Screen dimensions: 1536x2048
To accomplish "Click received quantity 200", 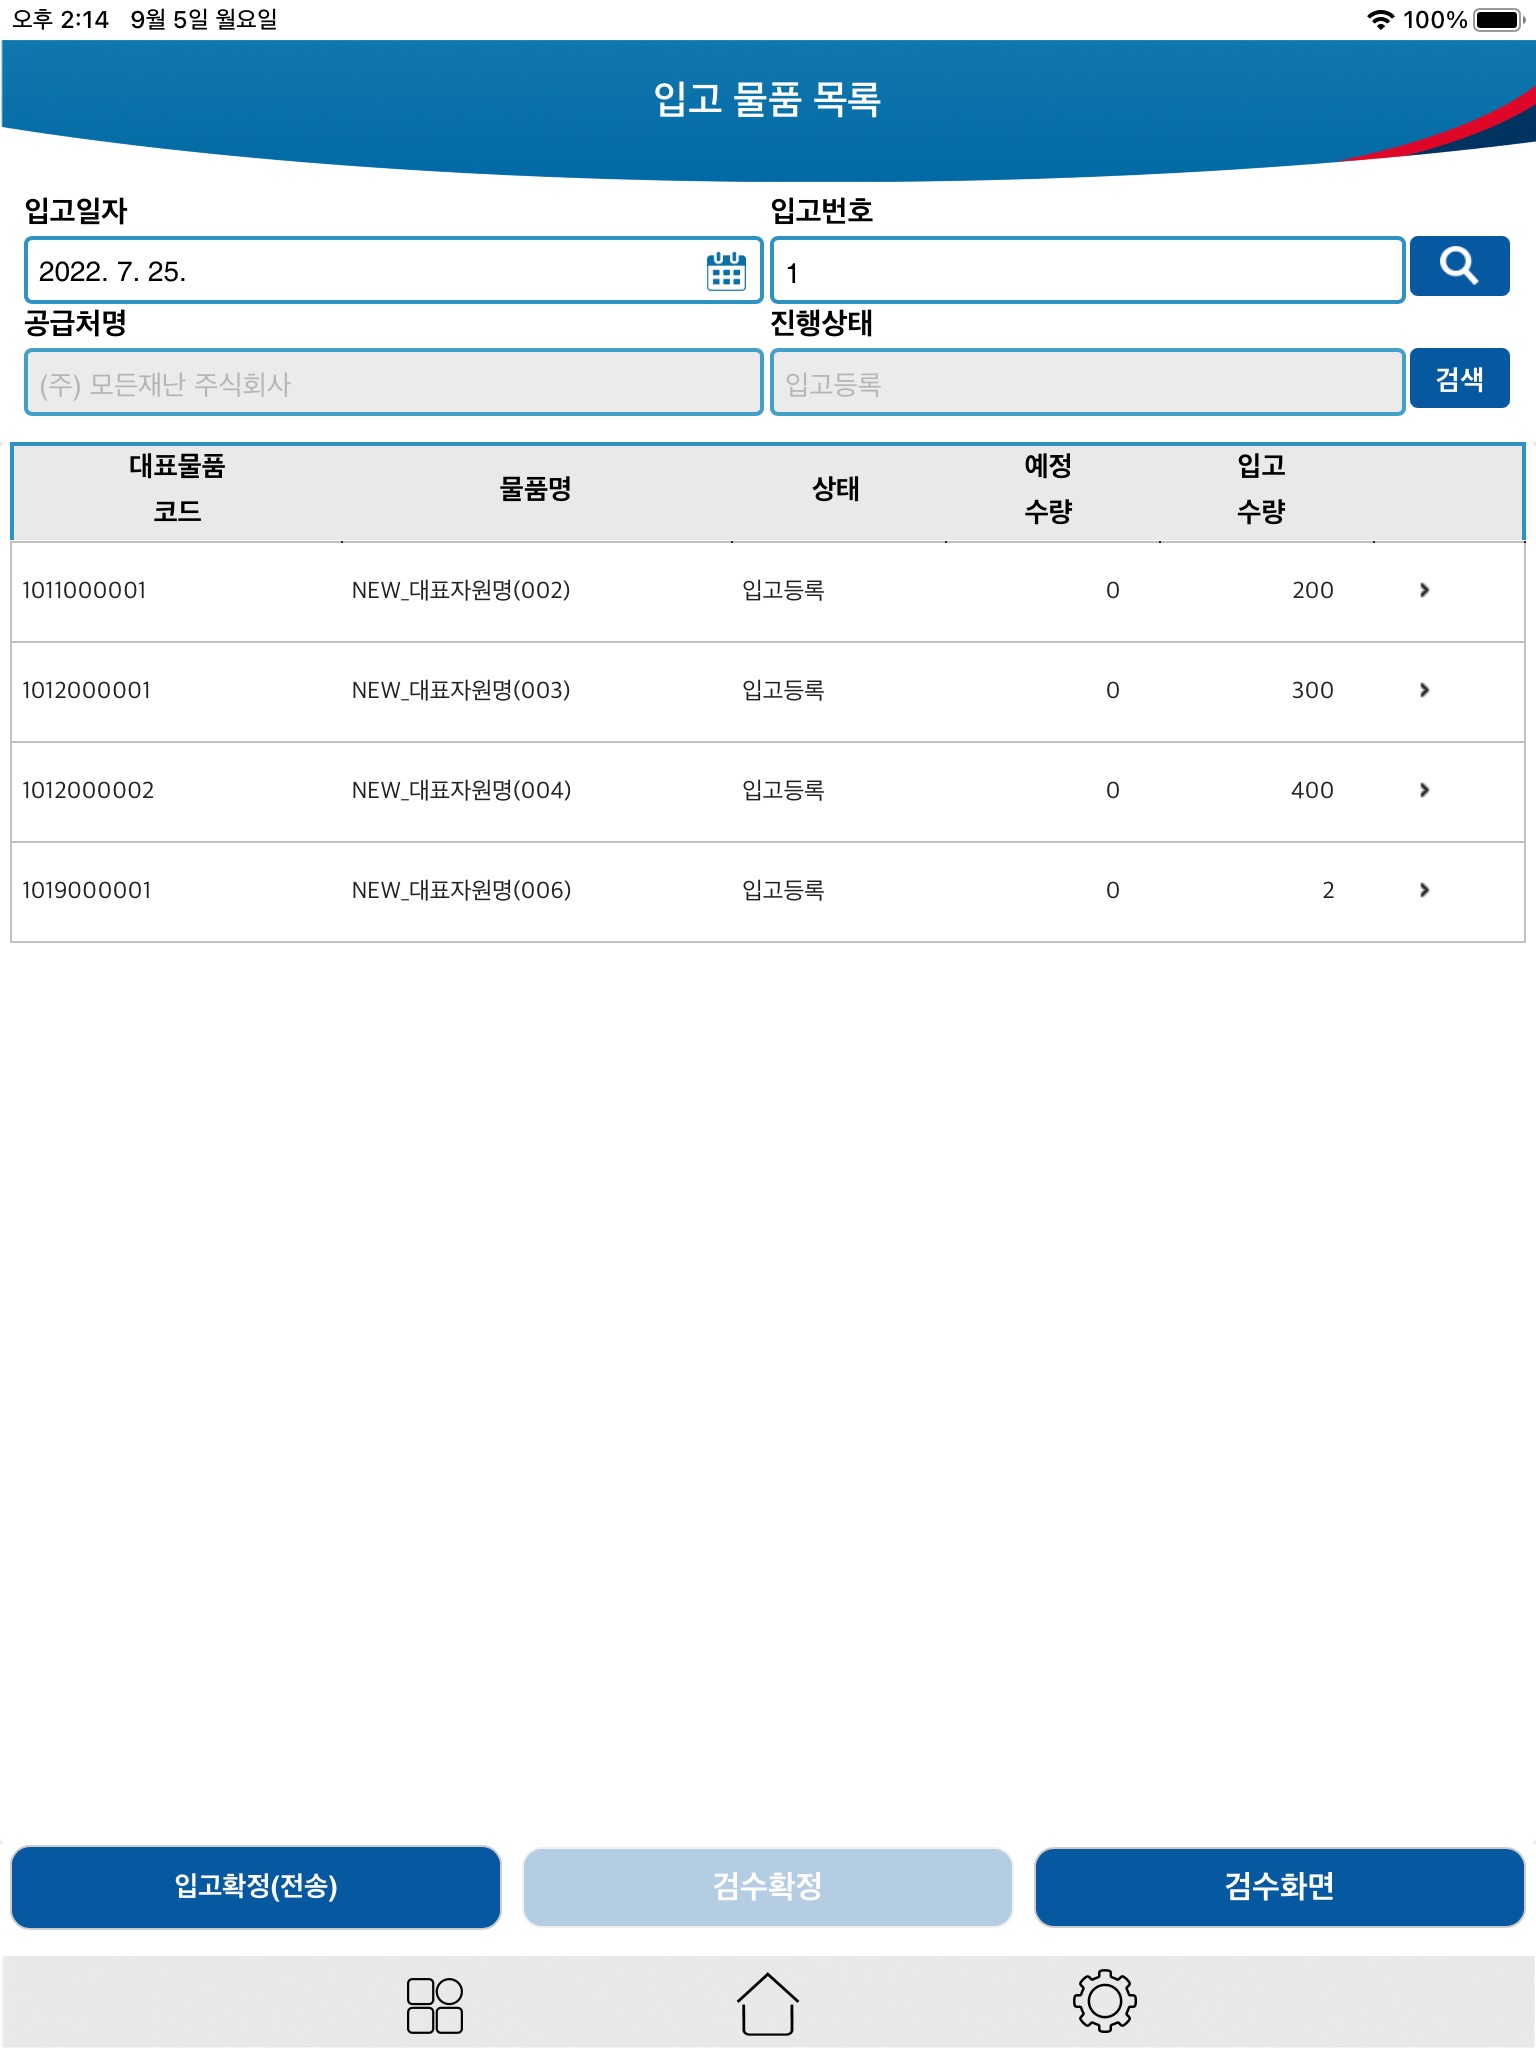I will [1312, 590].
